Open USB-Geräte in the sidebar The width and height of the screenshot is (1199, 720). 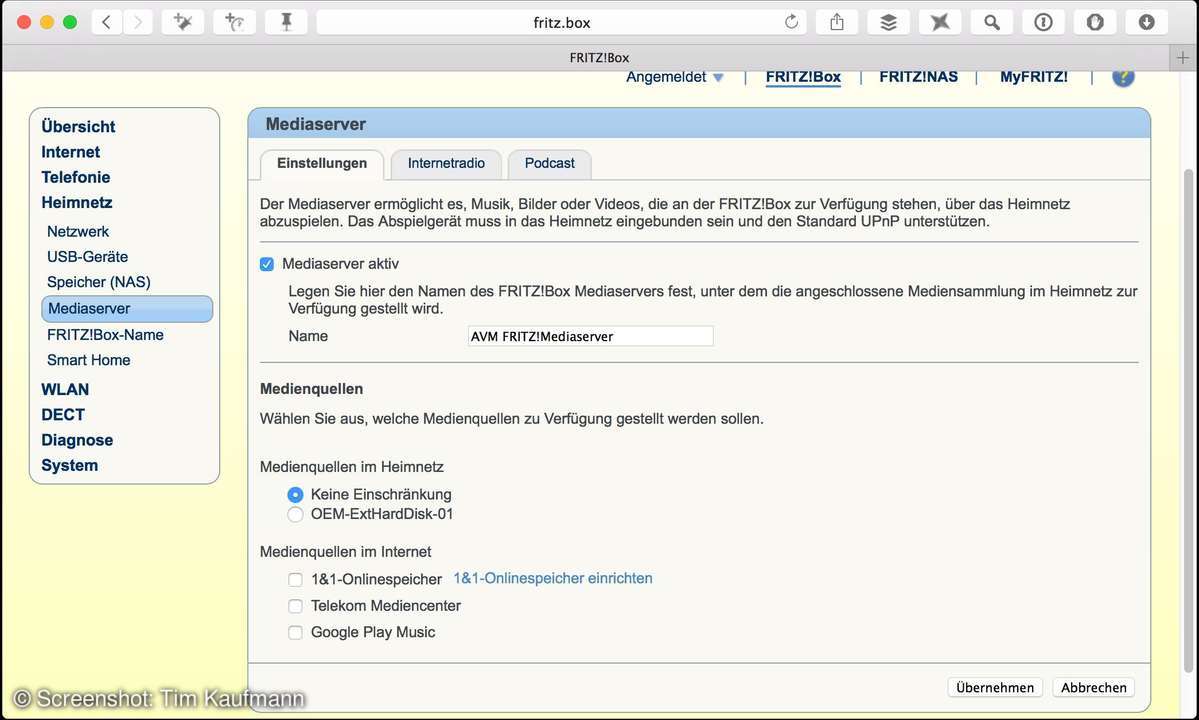coord(87,257)
